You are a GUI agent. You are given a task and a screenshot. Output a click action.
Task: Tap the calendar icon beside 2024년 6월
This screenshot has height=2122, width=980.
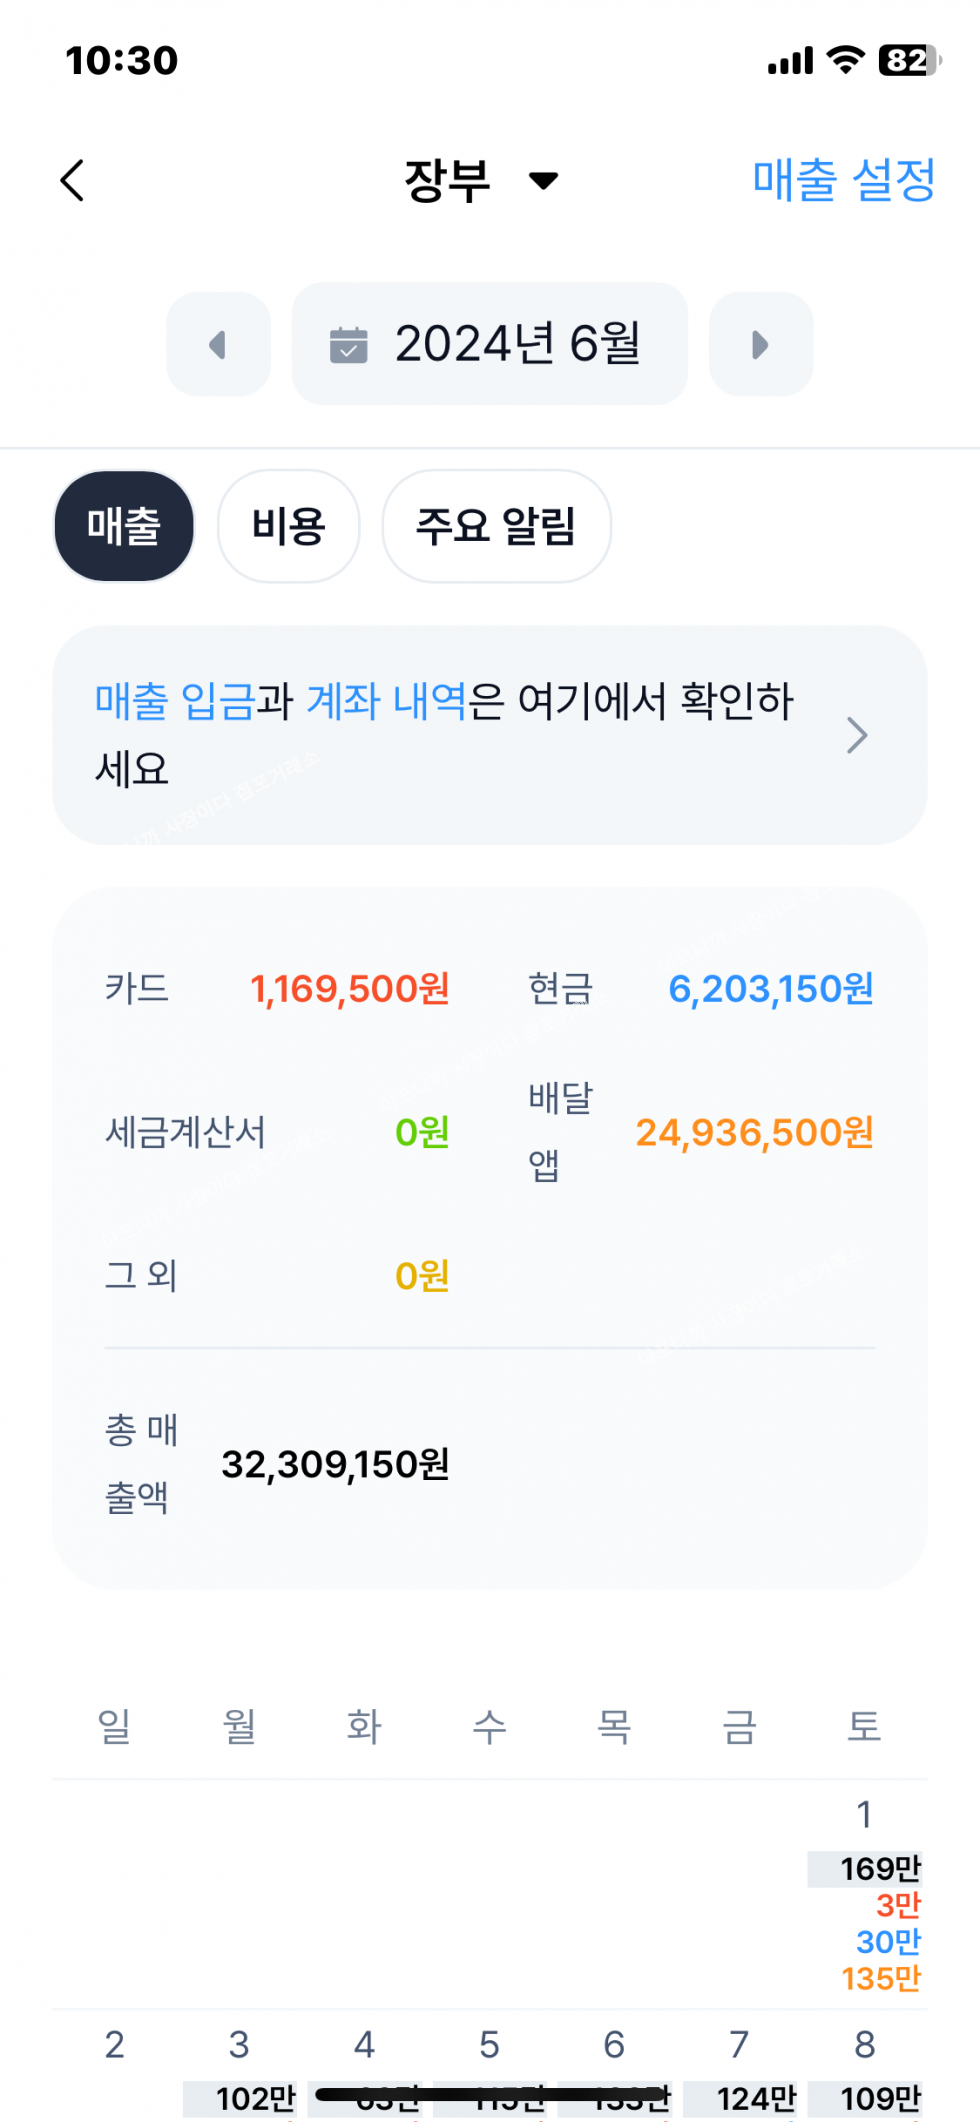click(x=349, y=345)
